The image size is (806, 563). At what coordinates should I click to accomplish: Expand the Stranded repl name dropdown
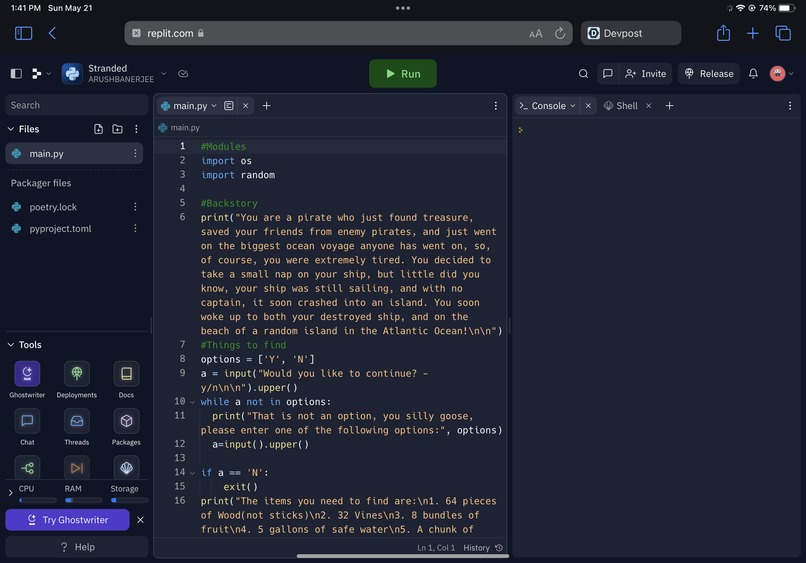pyautogui.click(x=163, y=74)
